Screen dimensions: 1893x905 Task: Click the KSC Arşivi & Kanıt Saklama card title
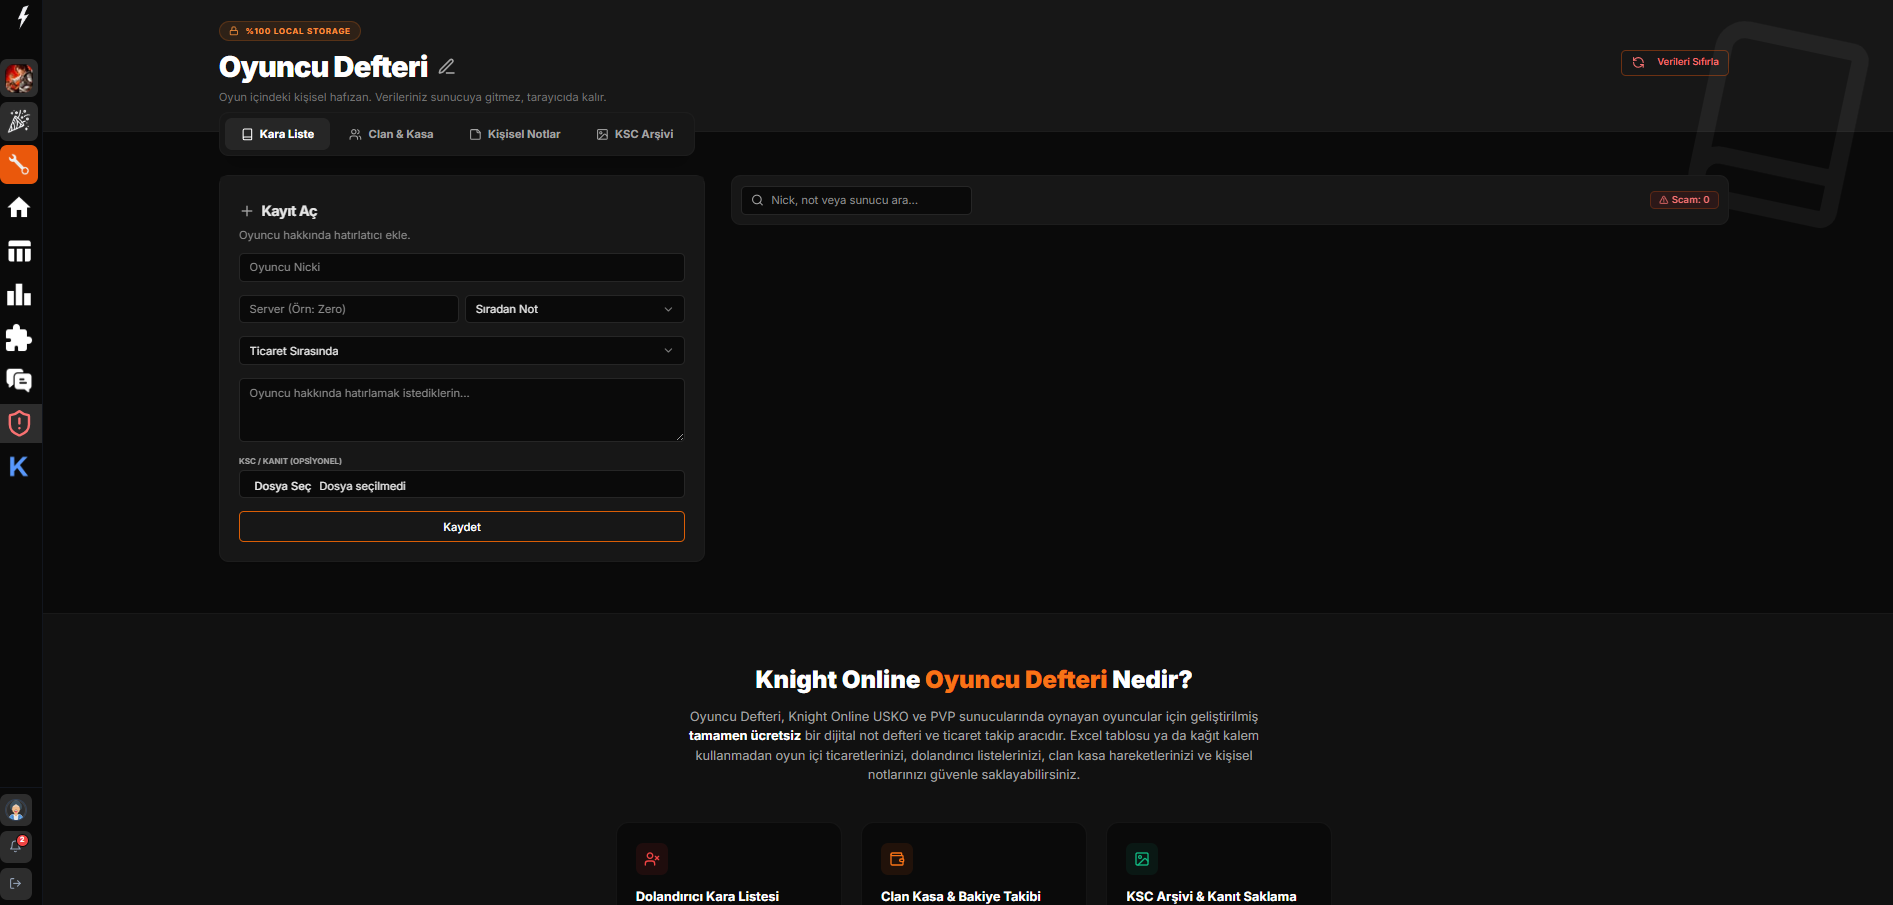1211,896
